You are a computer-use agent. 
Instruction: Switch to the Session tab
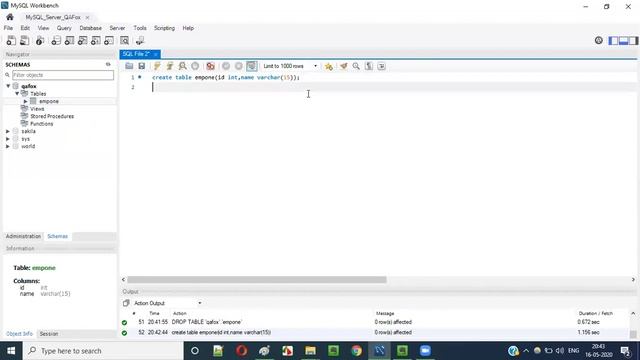tap(49, 334)
